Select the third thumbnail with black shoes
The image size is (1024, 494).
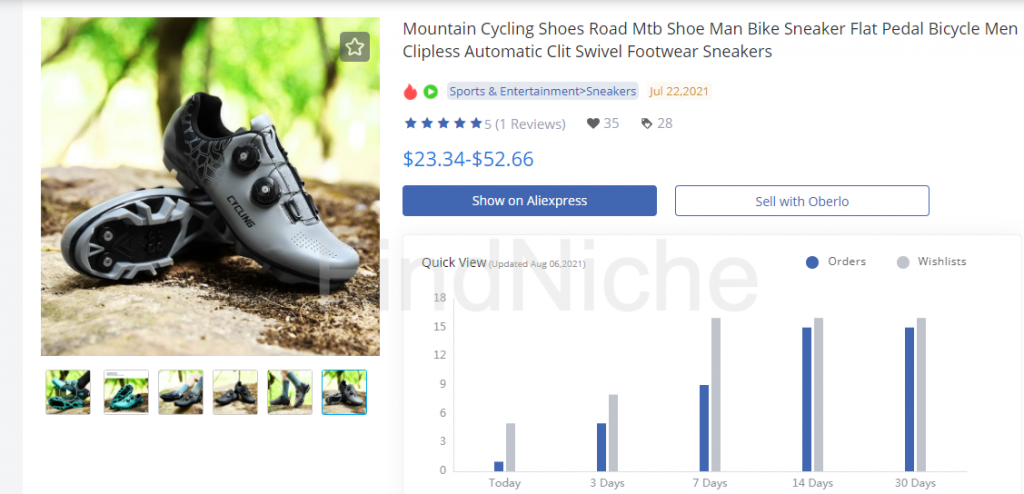181,392
